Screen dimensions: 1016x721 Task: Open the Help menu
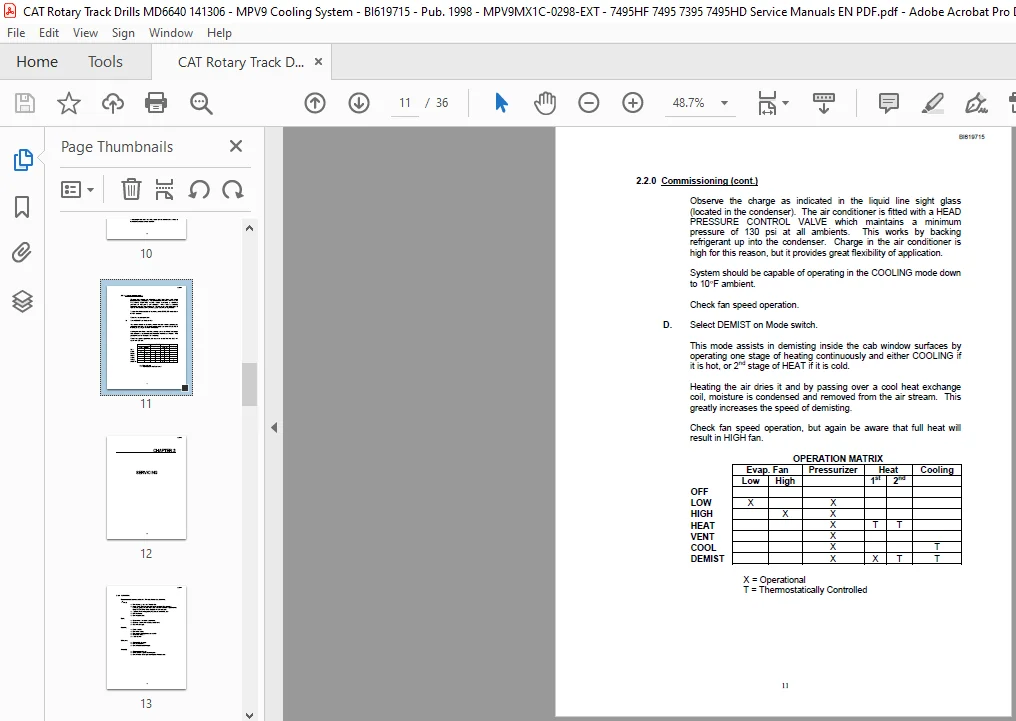[x=219, y=32]
